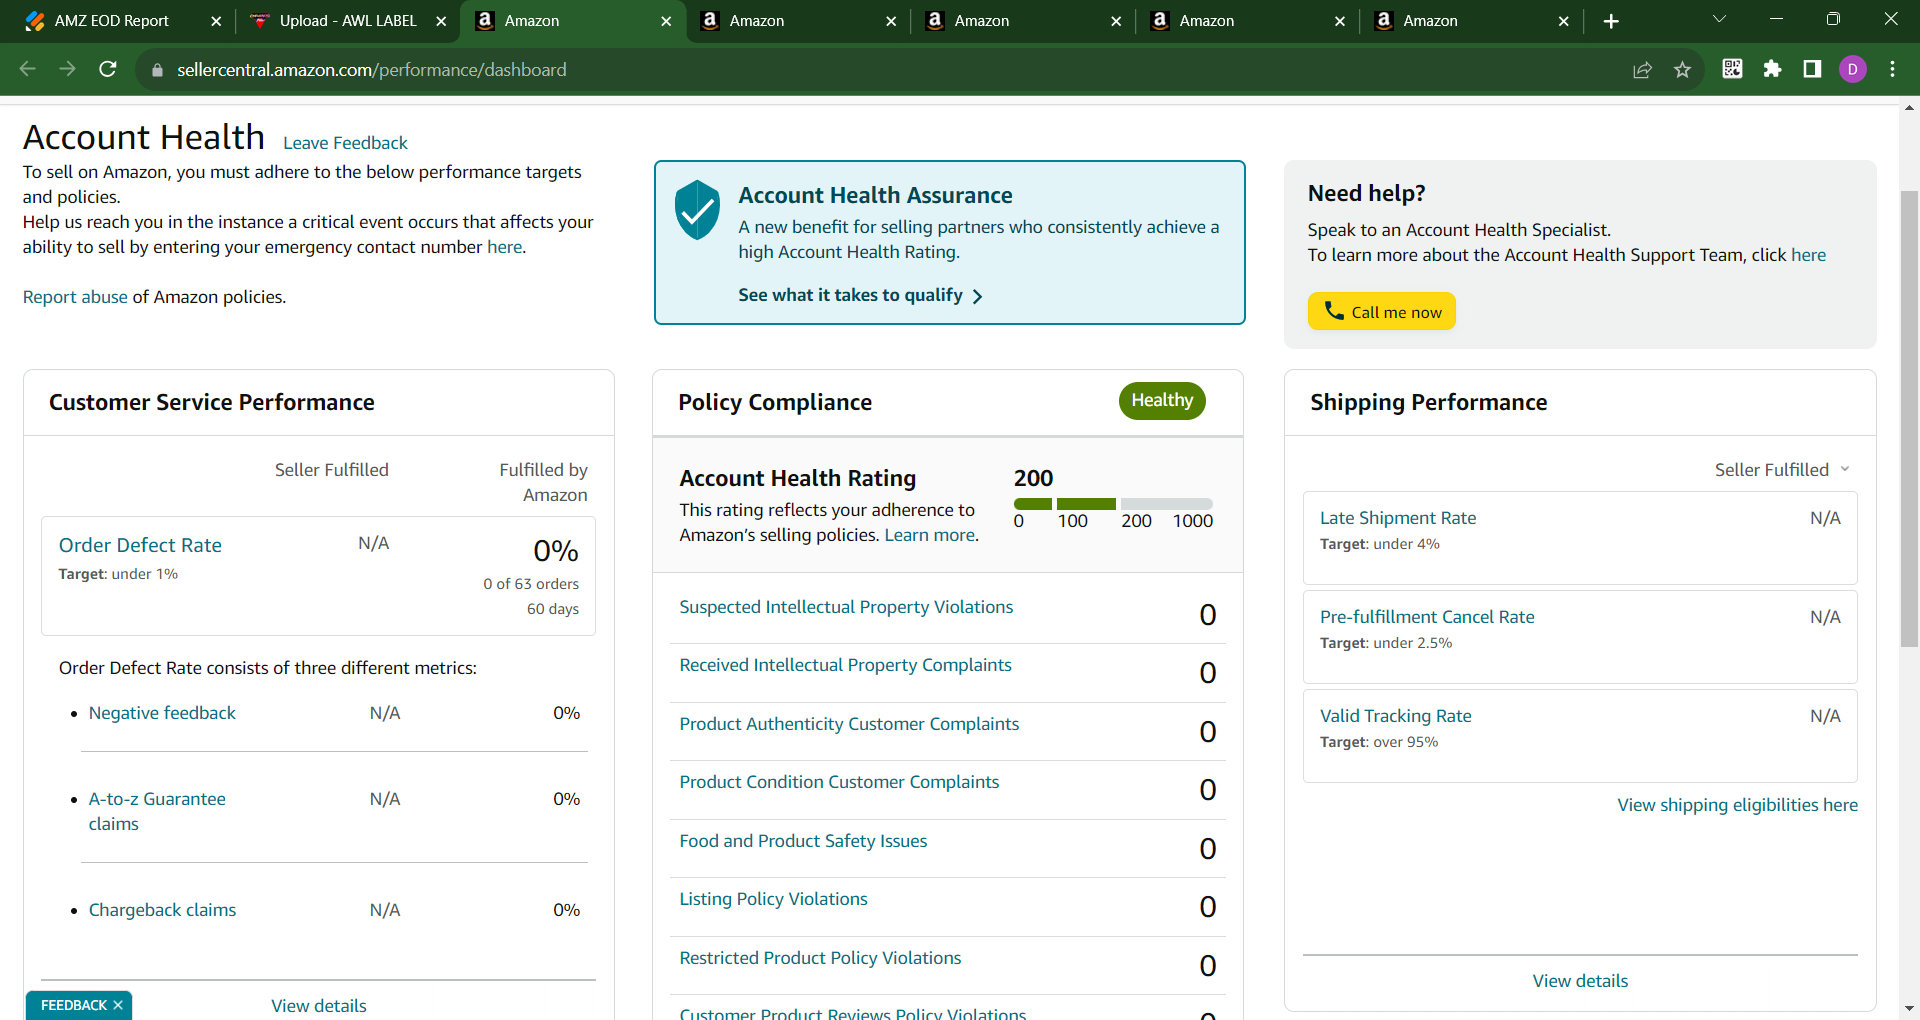This screenshot has height=1020, width=1920.
Task: Click the scrollbar down arrow
Action: [1909, 1009]
